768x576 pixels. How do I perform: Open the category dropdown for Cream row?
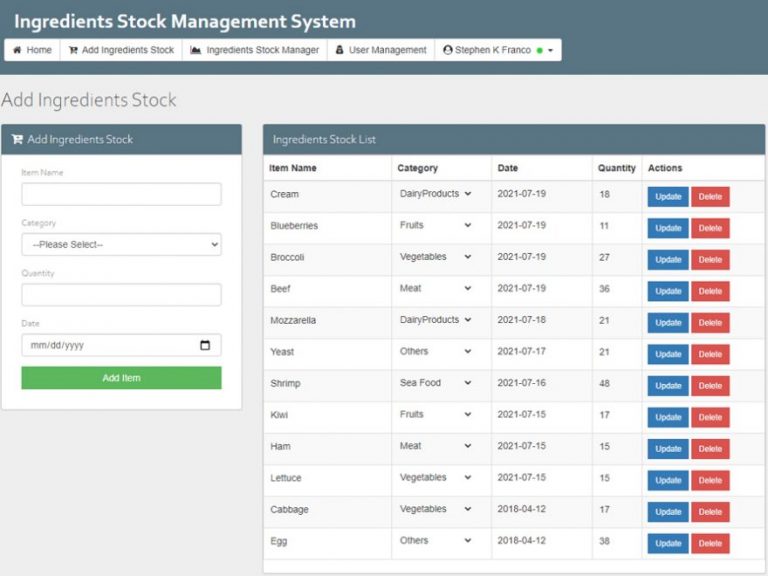435,194
